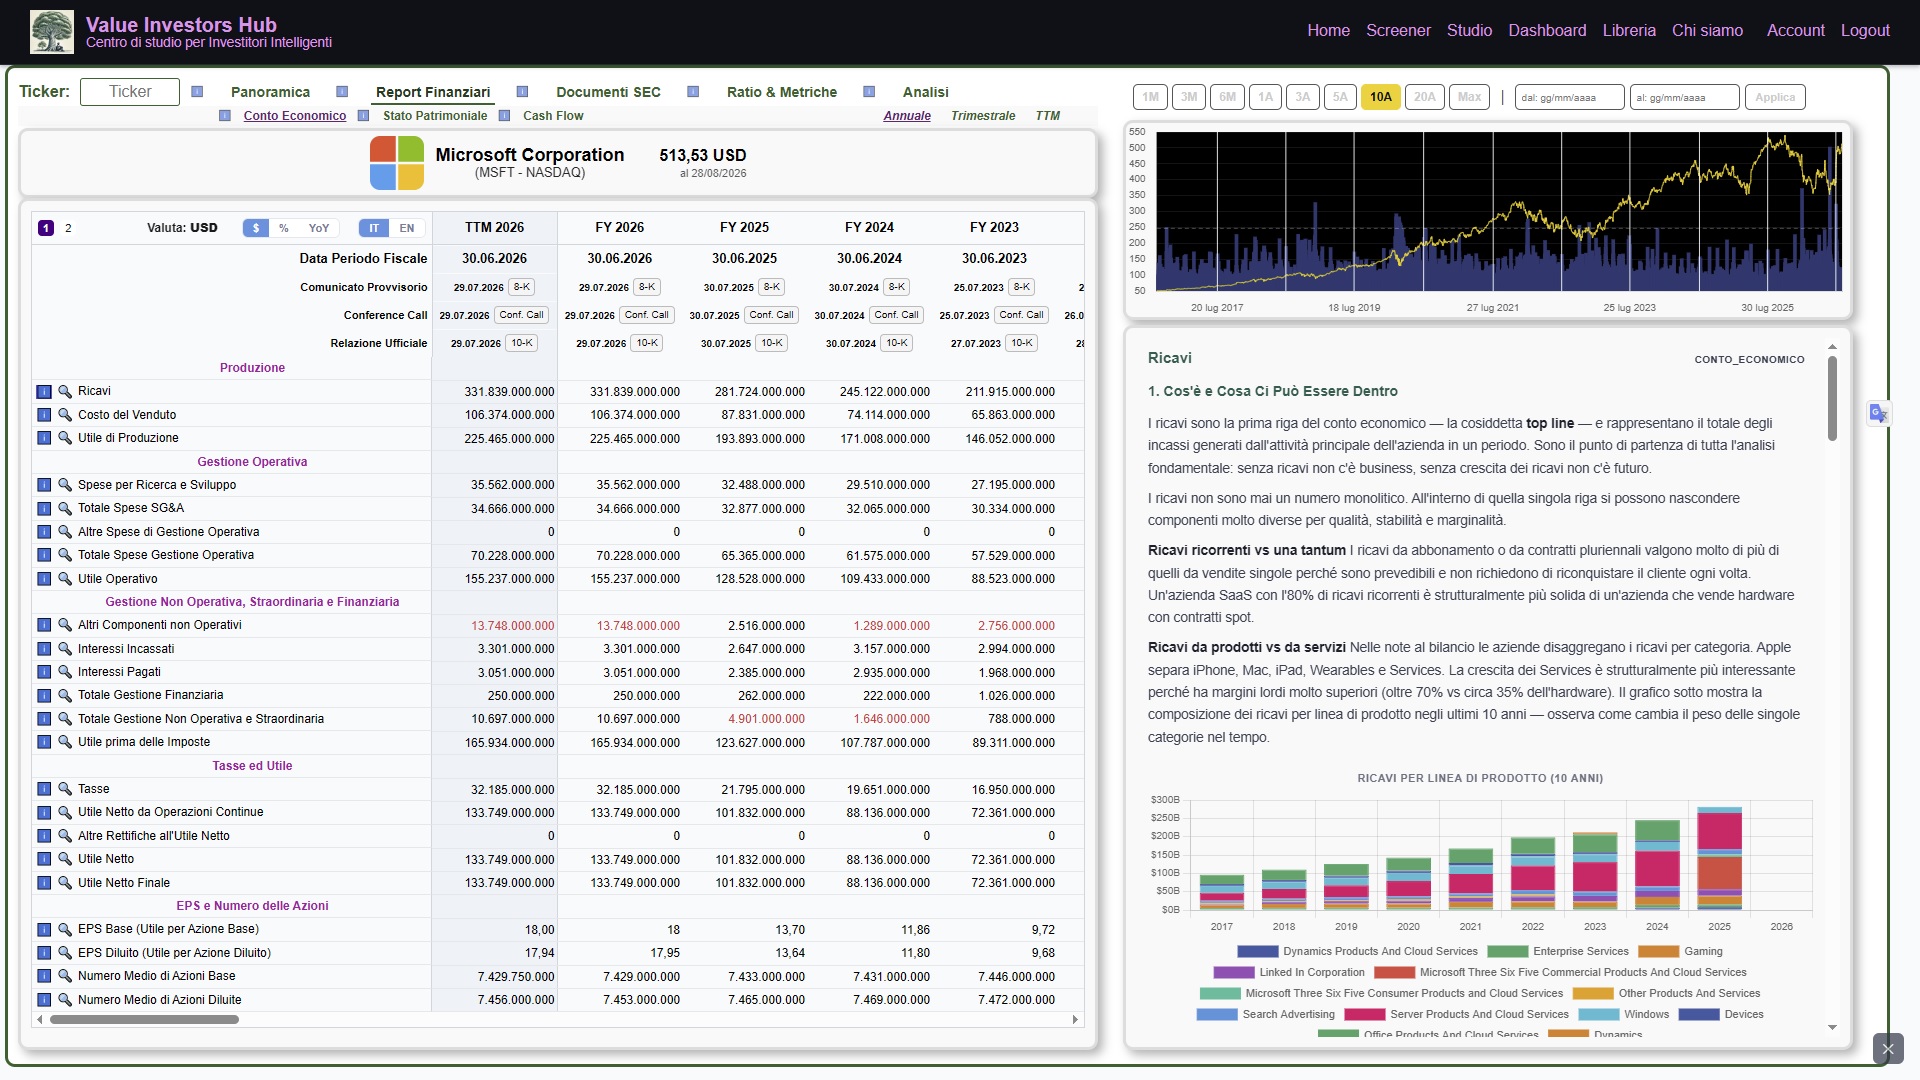Click the 'dal: gg/mm/aaaa' start date field

click(x=1569, y=97)
